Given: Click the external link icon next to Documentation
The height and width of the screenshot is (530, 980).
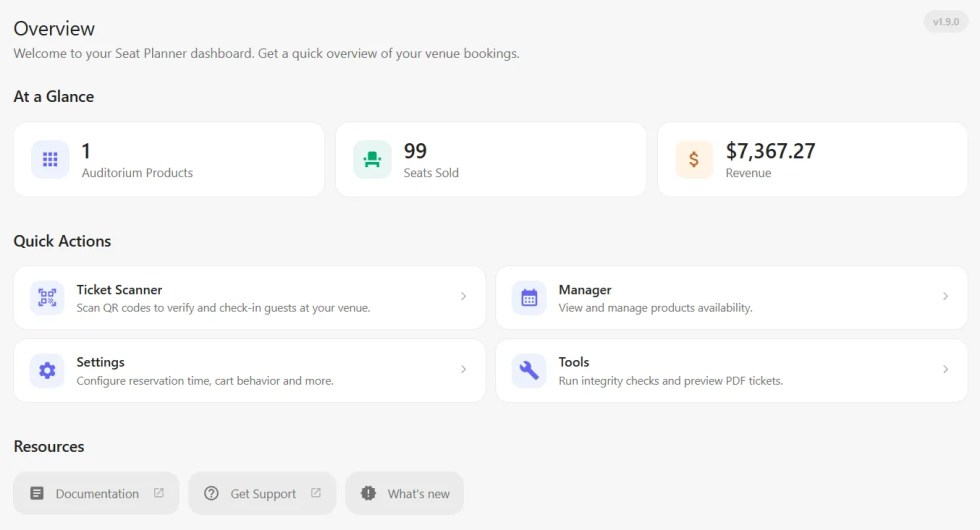Looking at the screenshot, I should [x=159, y=492].
